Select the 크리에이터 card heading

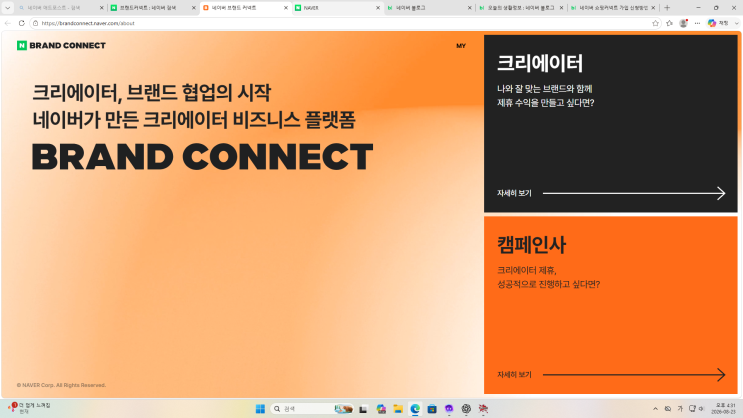pyautogui.click(x=540, y=63)
